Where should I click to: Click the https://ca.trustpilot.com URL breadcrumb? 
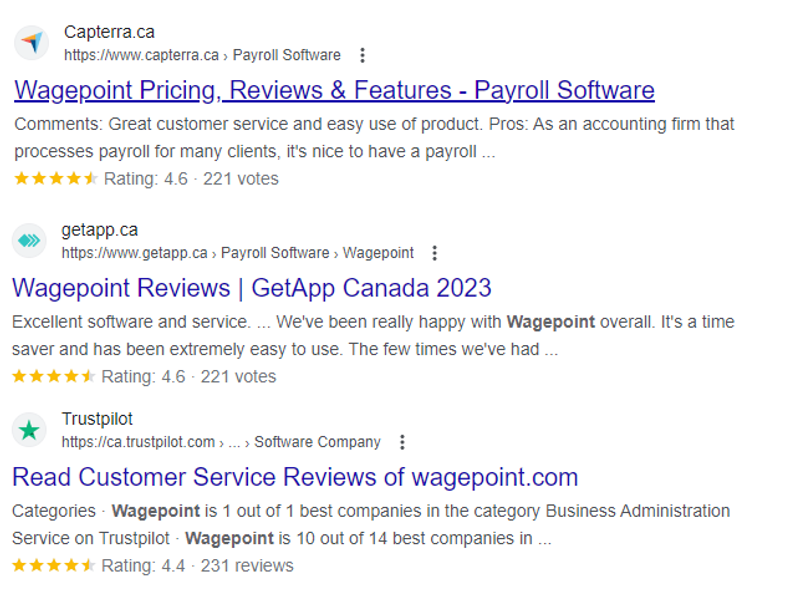tap(221, 442)
